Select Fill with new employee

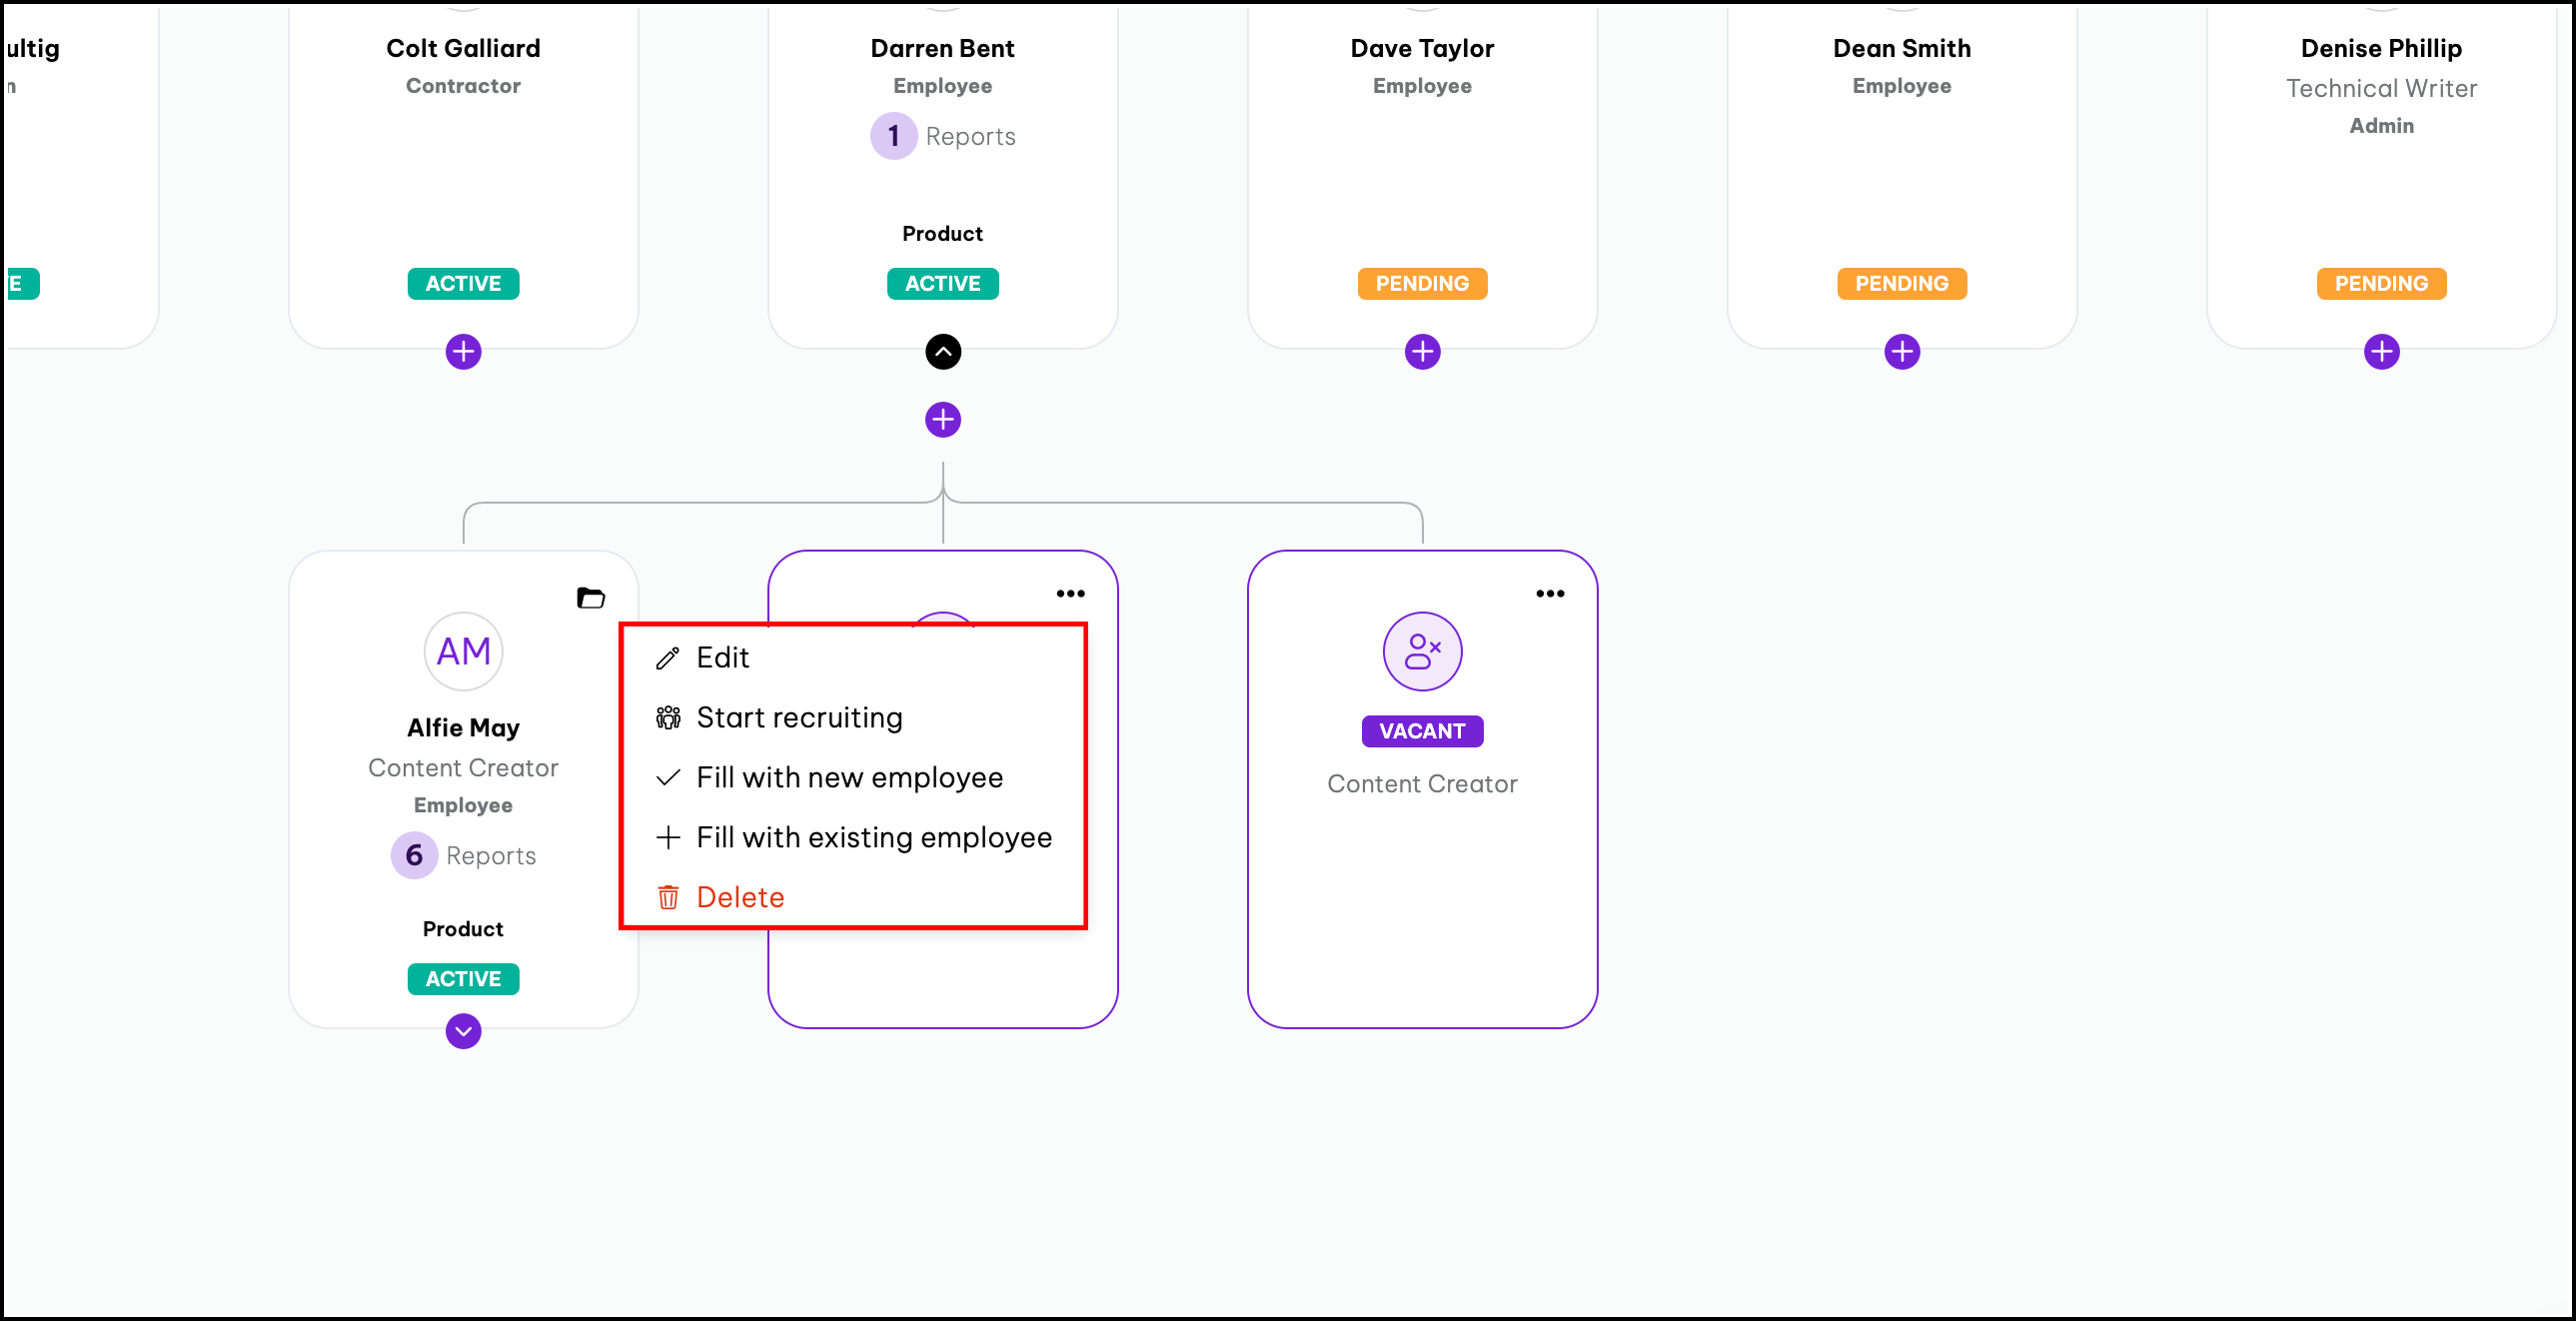(x=848, y=778)
